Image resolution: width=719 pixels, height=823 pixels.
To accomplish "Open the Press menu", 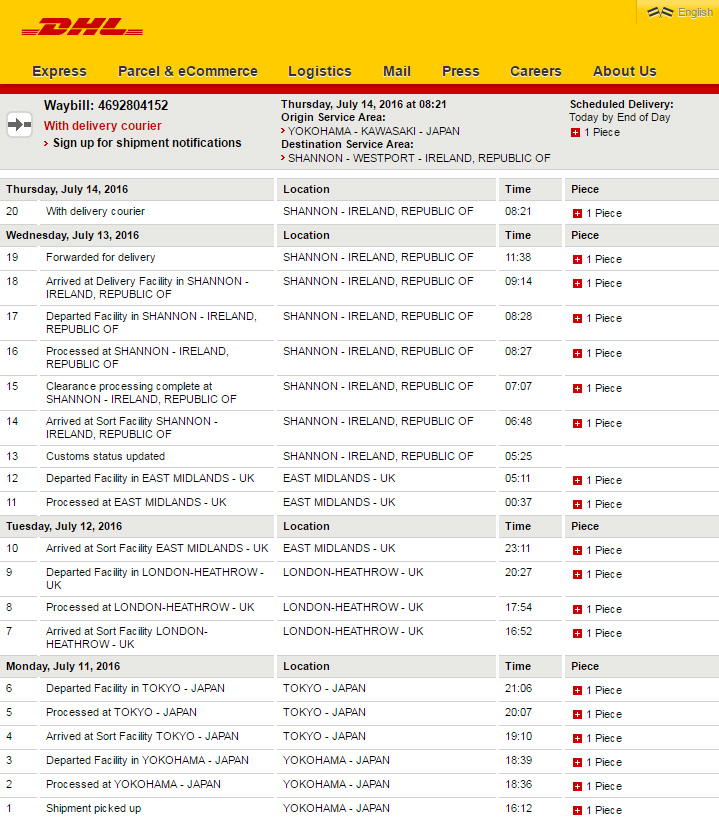I will tap(461, 71).
